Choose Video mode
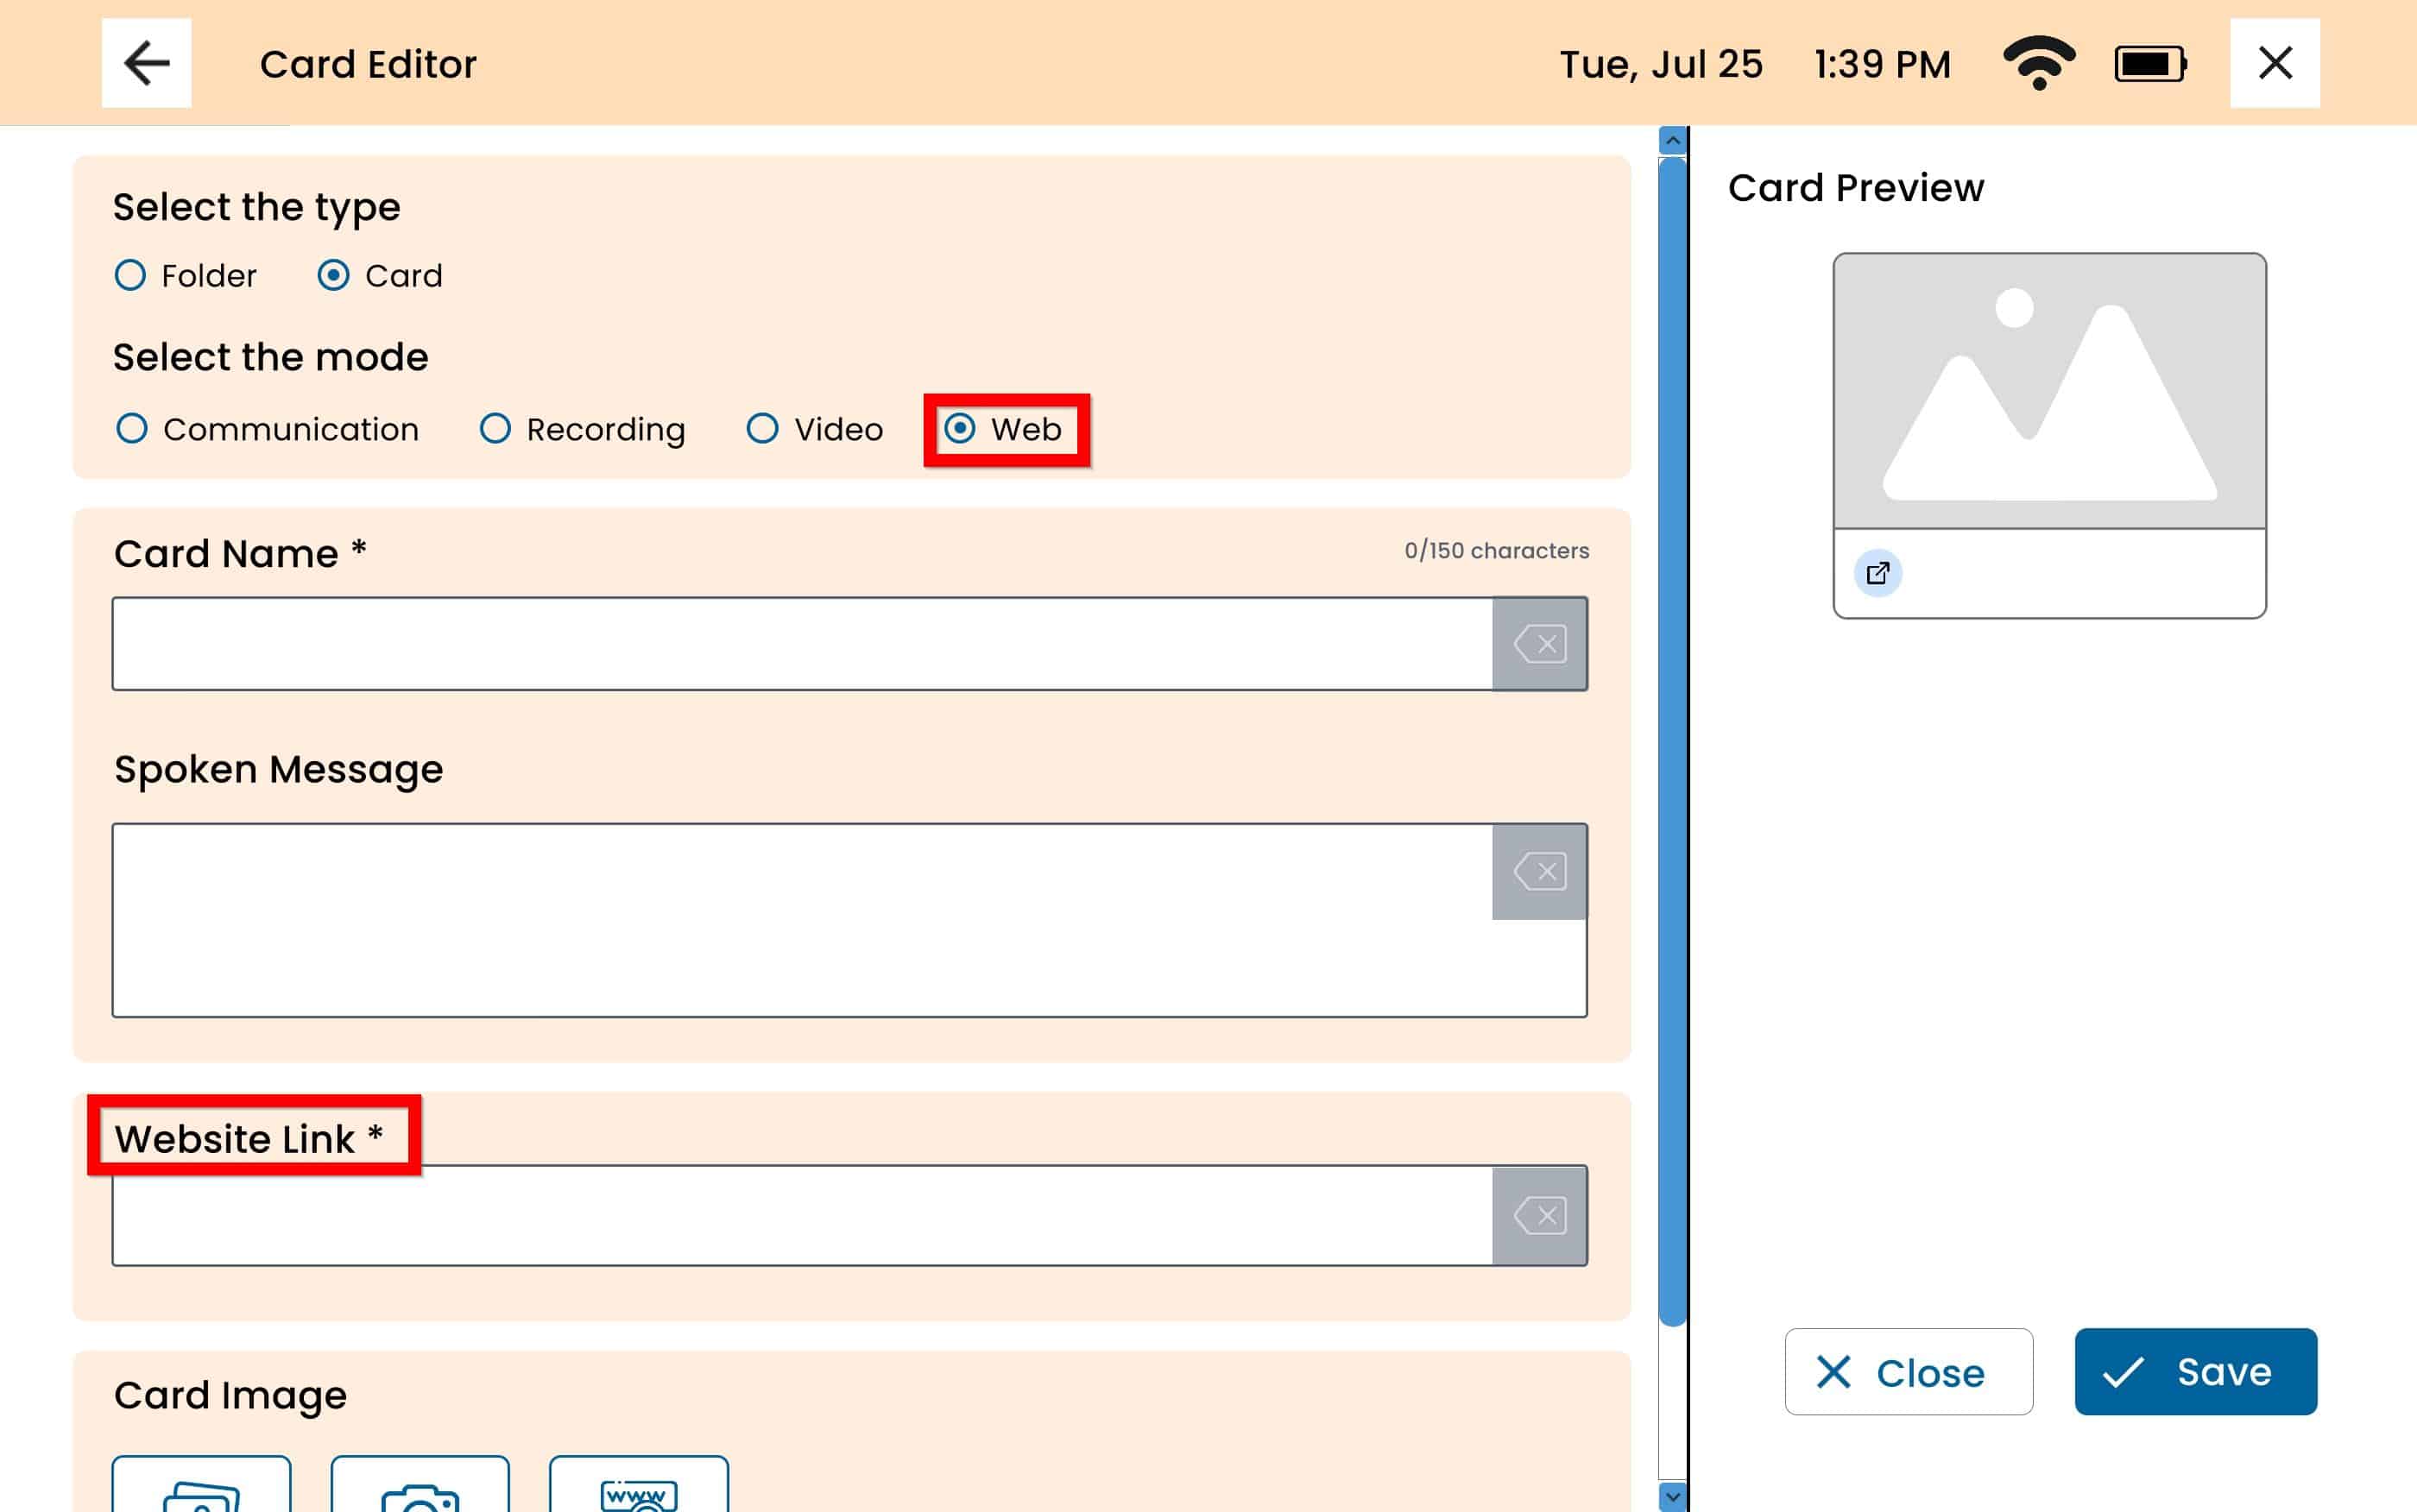The image size is (2417, 1512). click(762, 429)
